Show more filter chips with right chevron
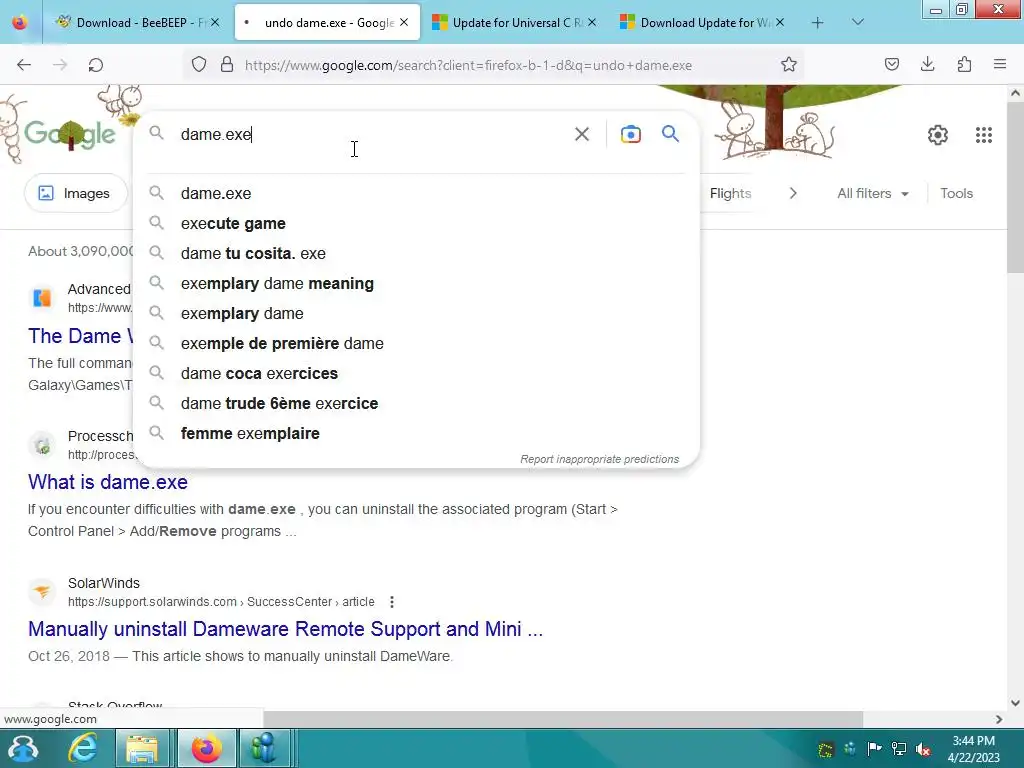This screenshot has height=768, width=1024. click(x=793, y=193)
